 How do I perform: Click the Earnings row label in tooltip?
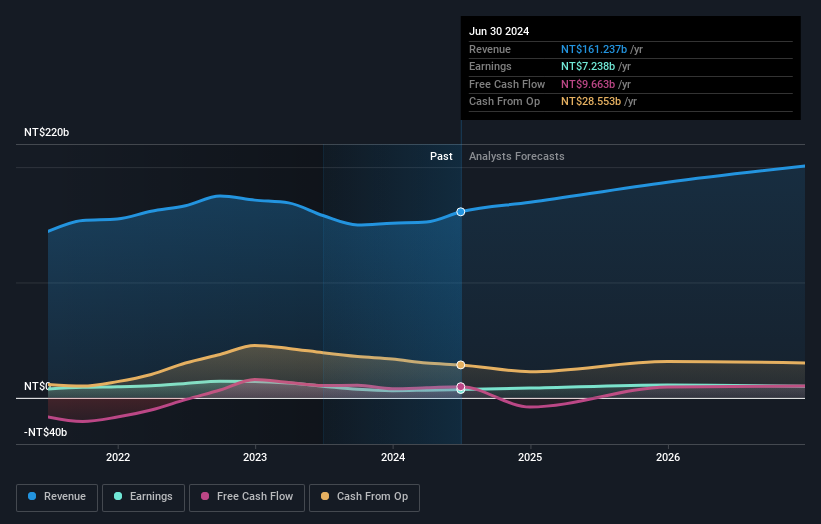point(490,66)
